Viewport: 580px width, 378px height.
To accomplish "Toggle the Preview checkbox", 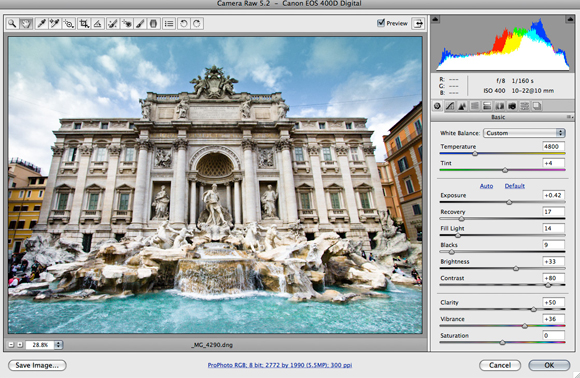I will (x=381, y=23).
